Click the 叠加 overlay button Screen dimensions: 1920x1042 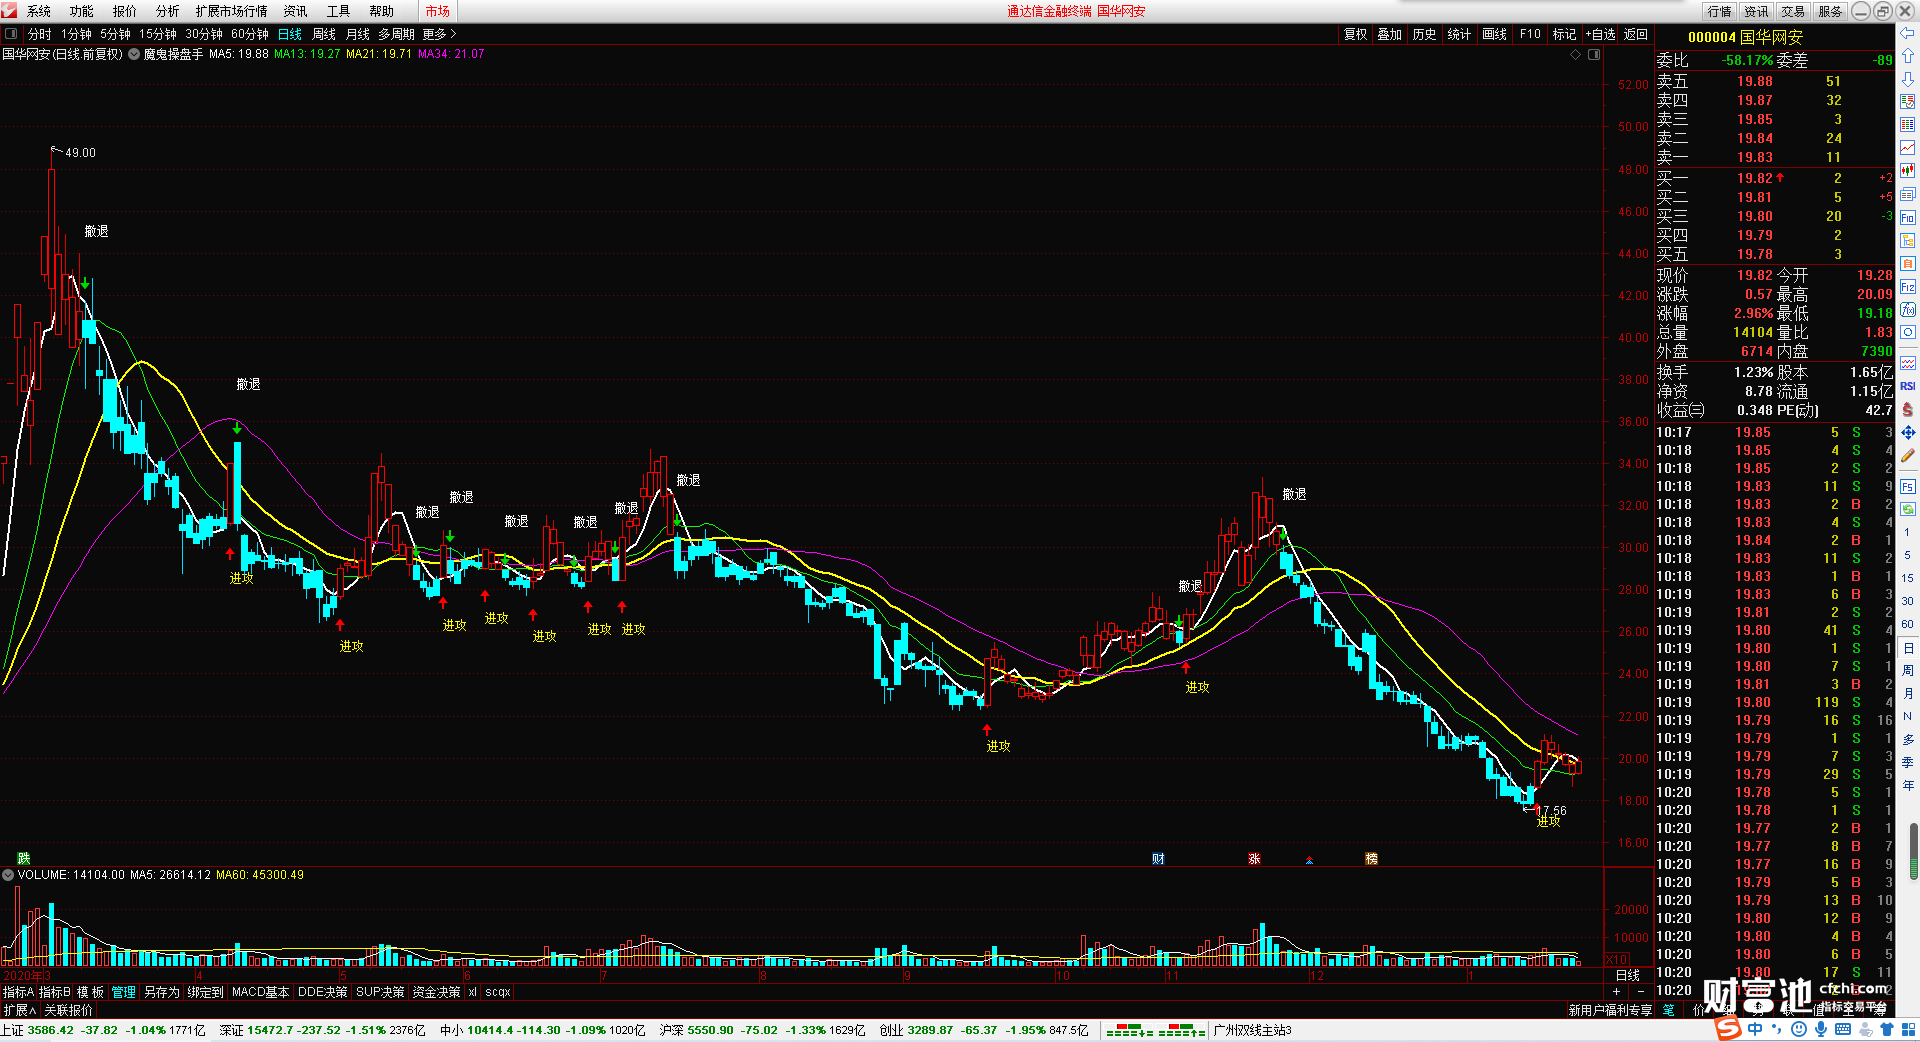(x=1390, y=34)
